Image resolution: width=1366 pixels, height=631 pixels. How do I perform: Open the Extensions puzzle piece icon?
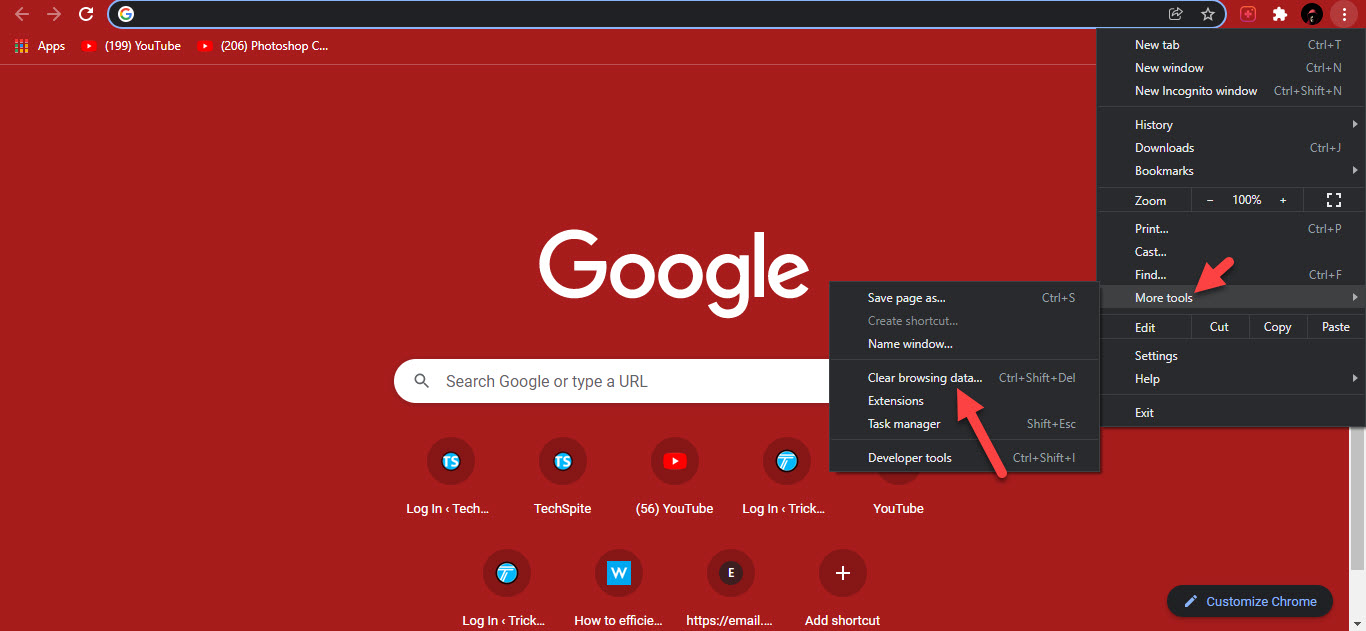1279,14
